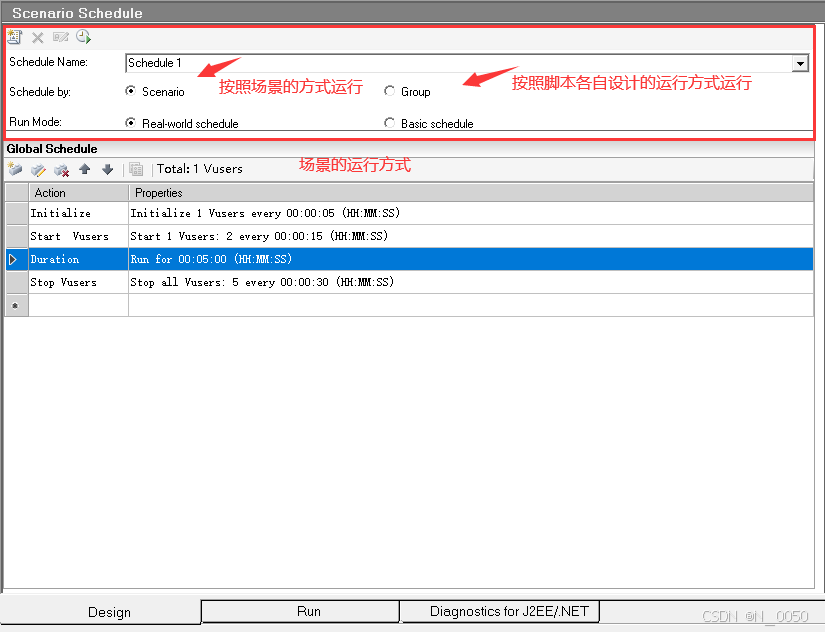Image resolution: width=825 pixels, height=632 pixels.
Task: Move action down with arrow icon
Action: pyautogui.click(x=107, y=169)
